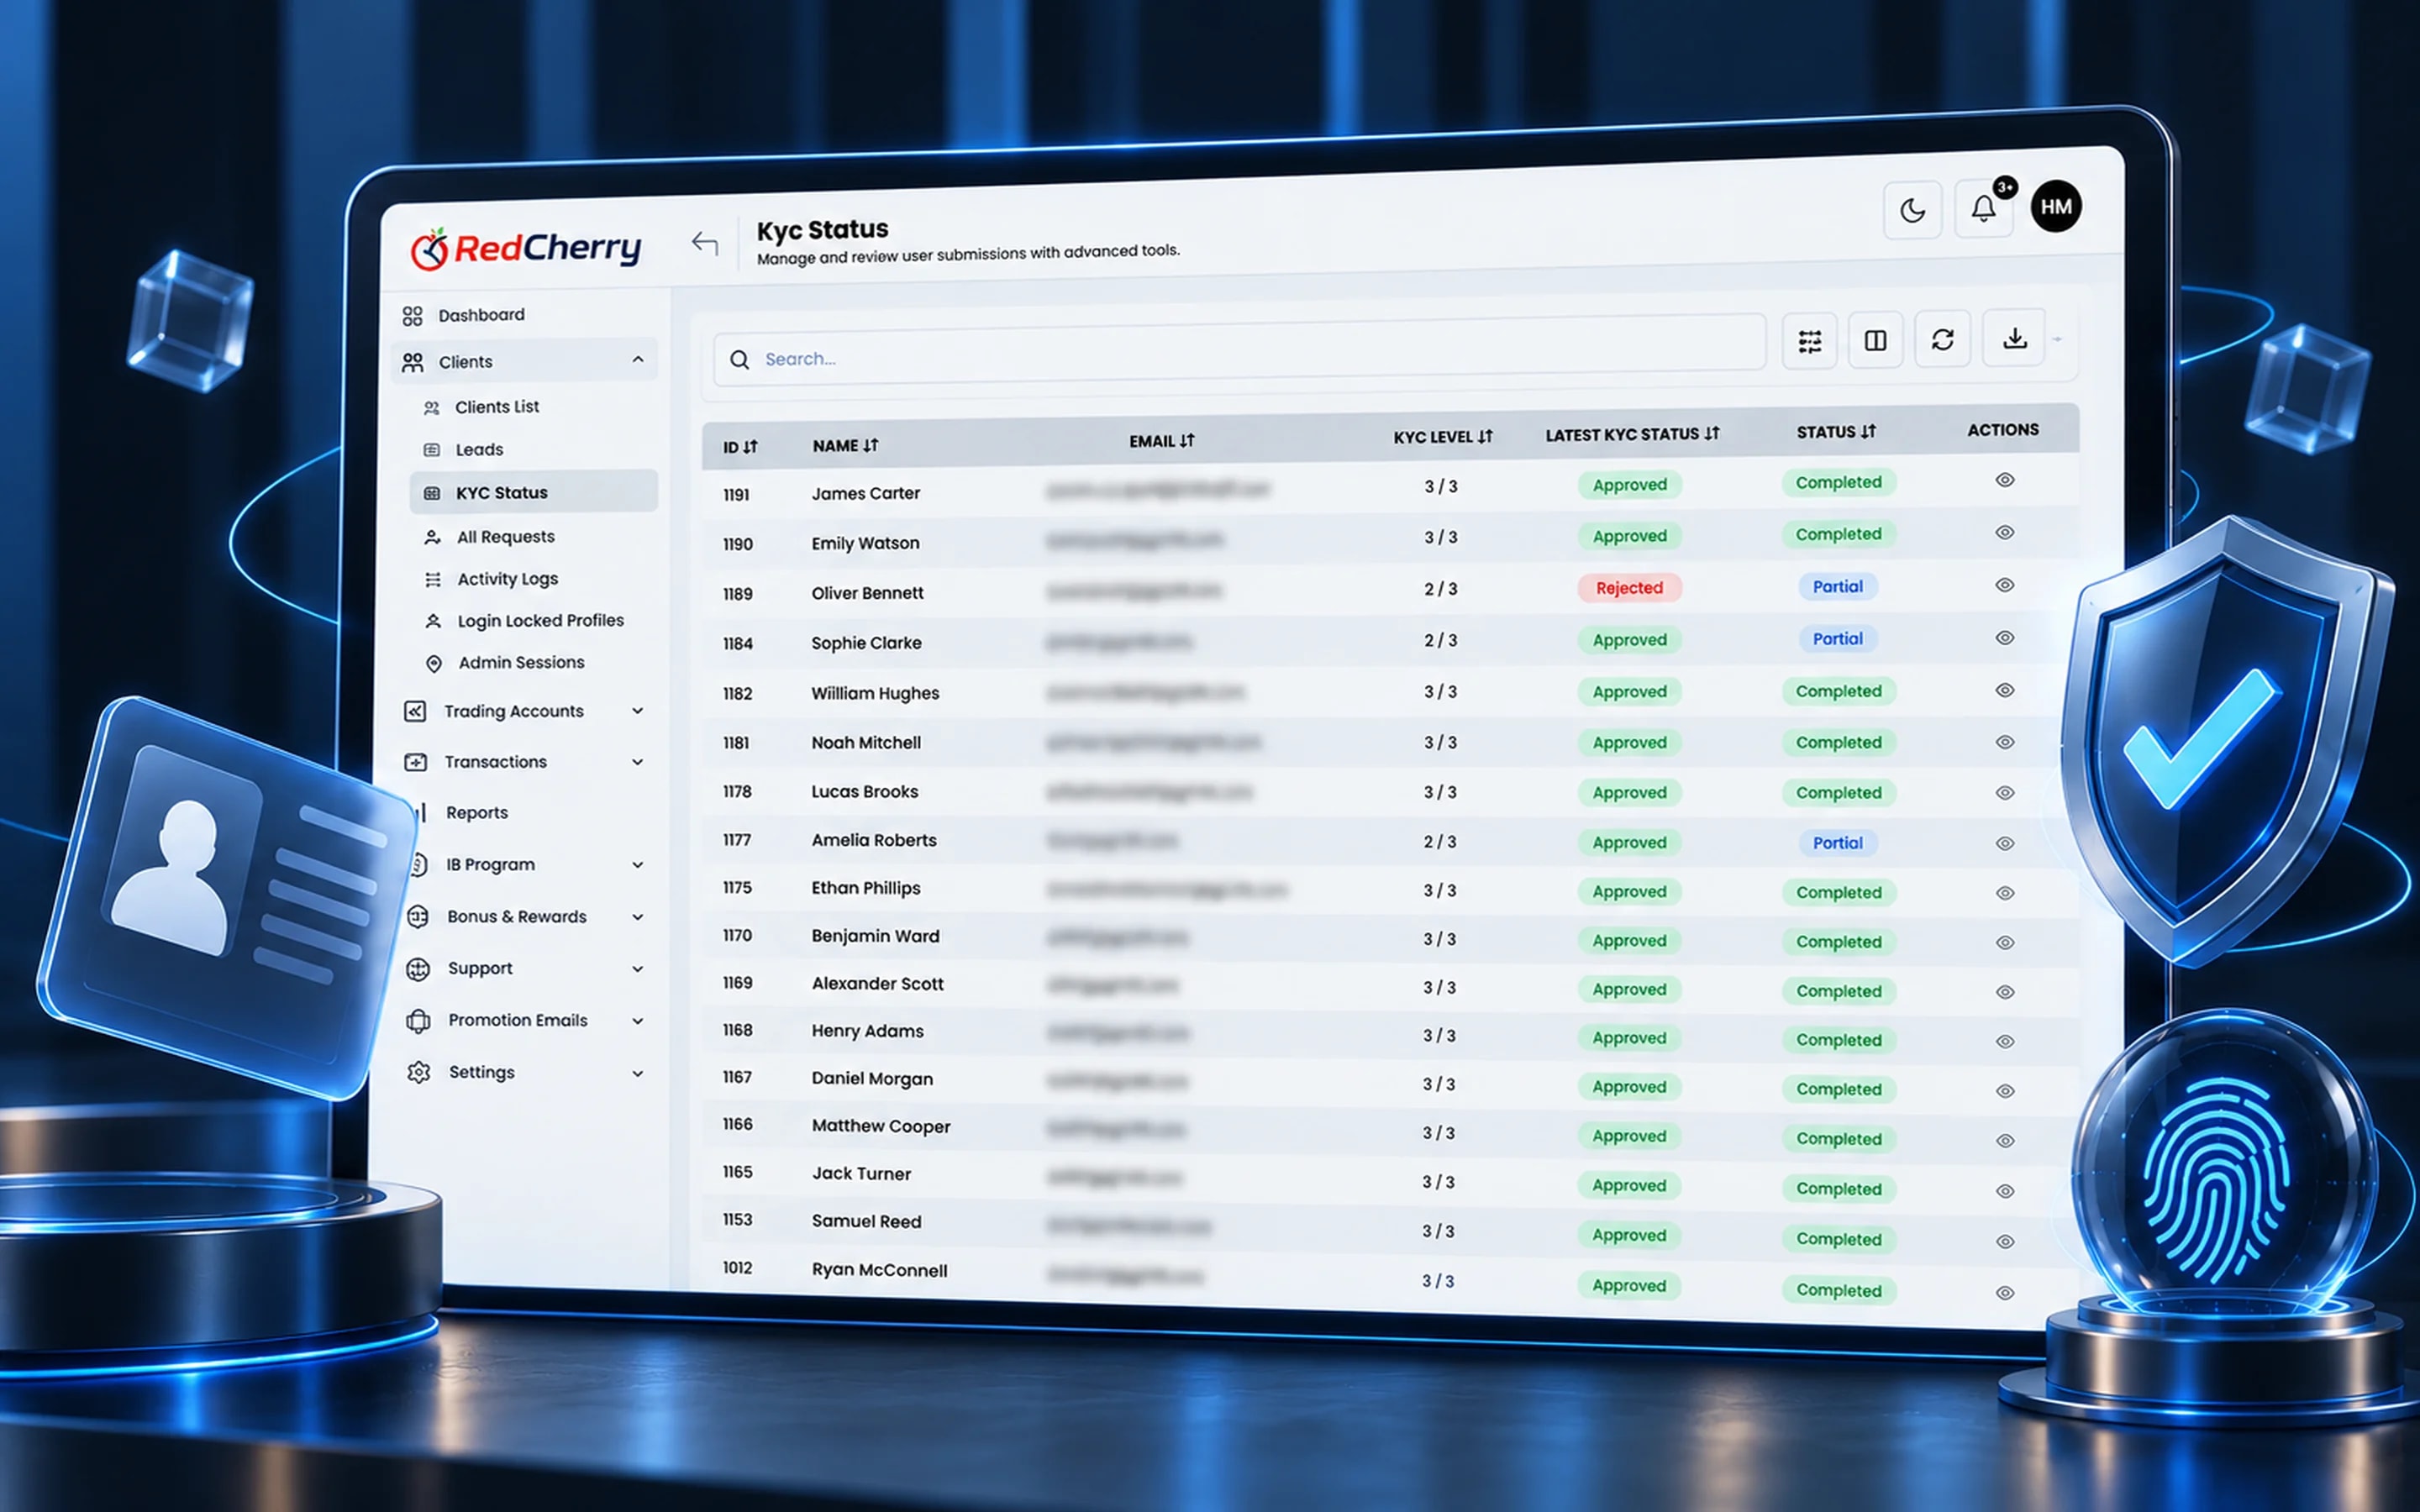This screenshot has height=1512, width=2420.
Task: Open notifications bell icon
Action: 1984,208
